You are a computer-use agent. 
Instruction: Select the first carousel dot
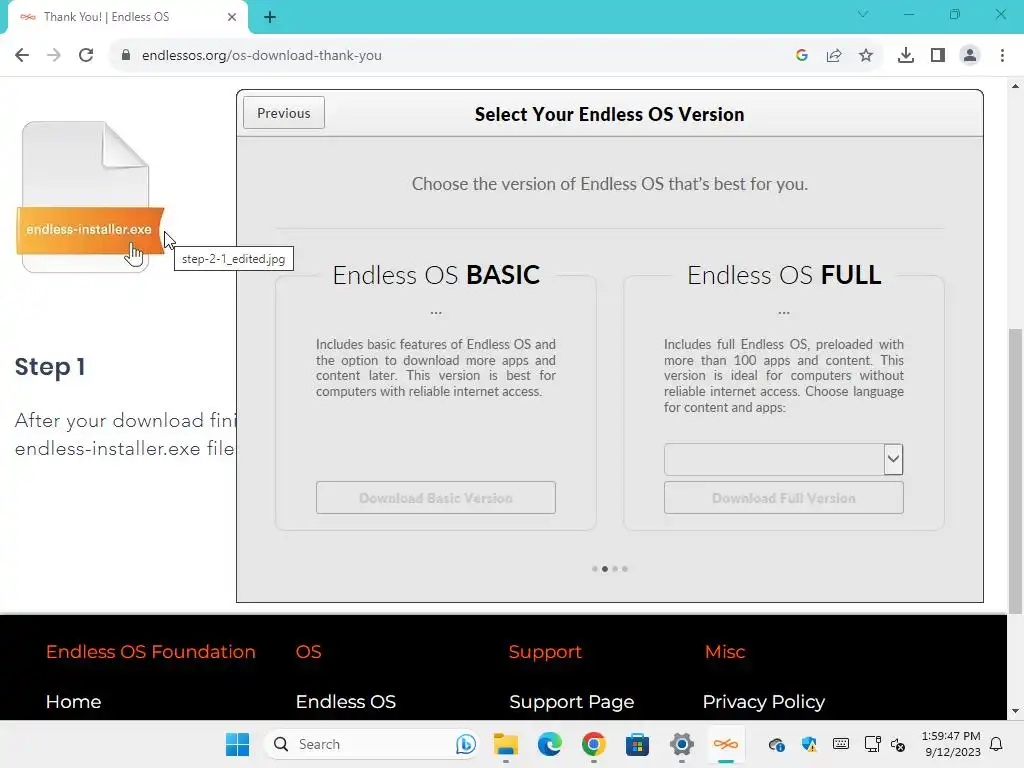[x=594, y=569]
